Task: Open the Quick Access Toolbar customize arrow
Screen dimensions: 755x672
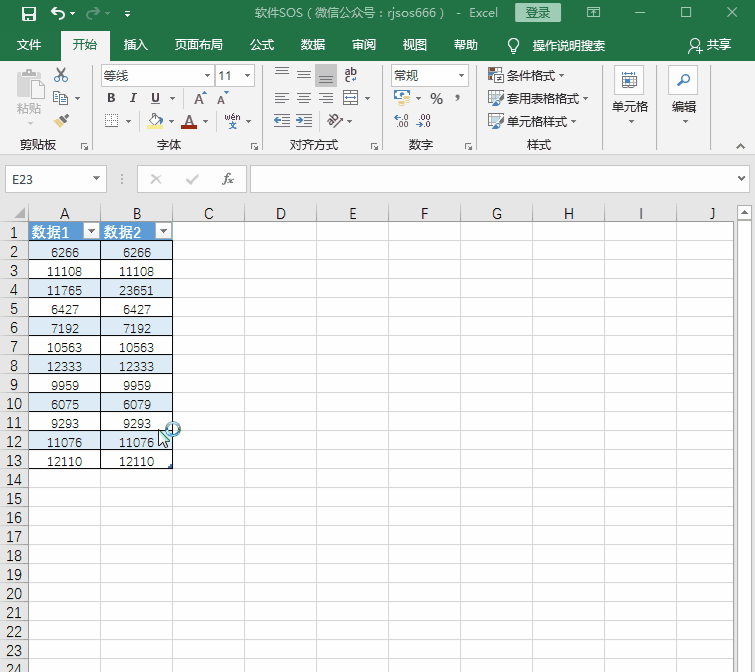Action: (127, 14)
